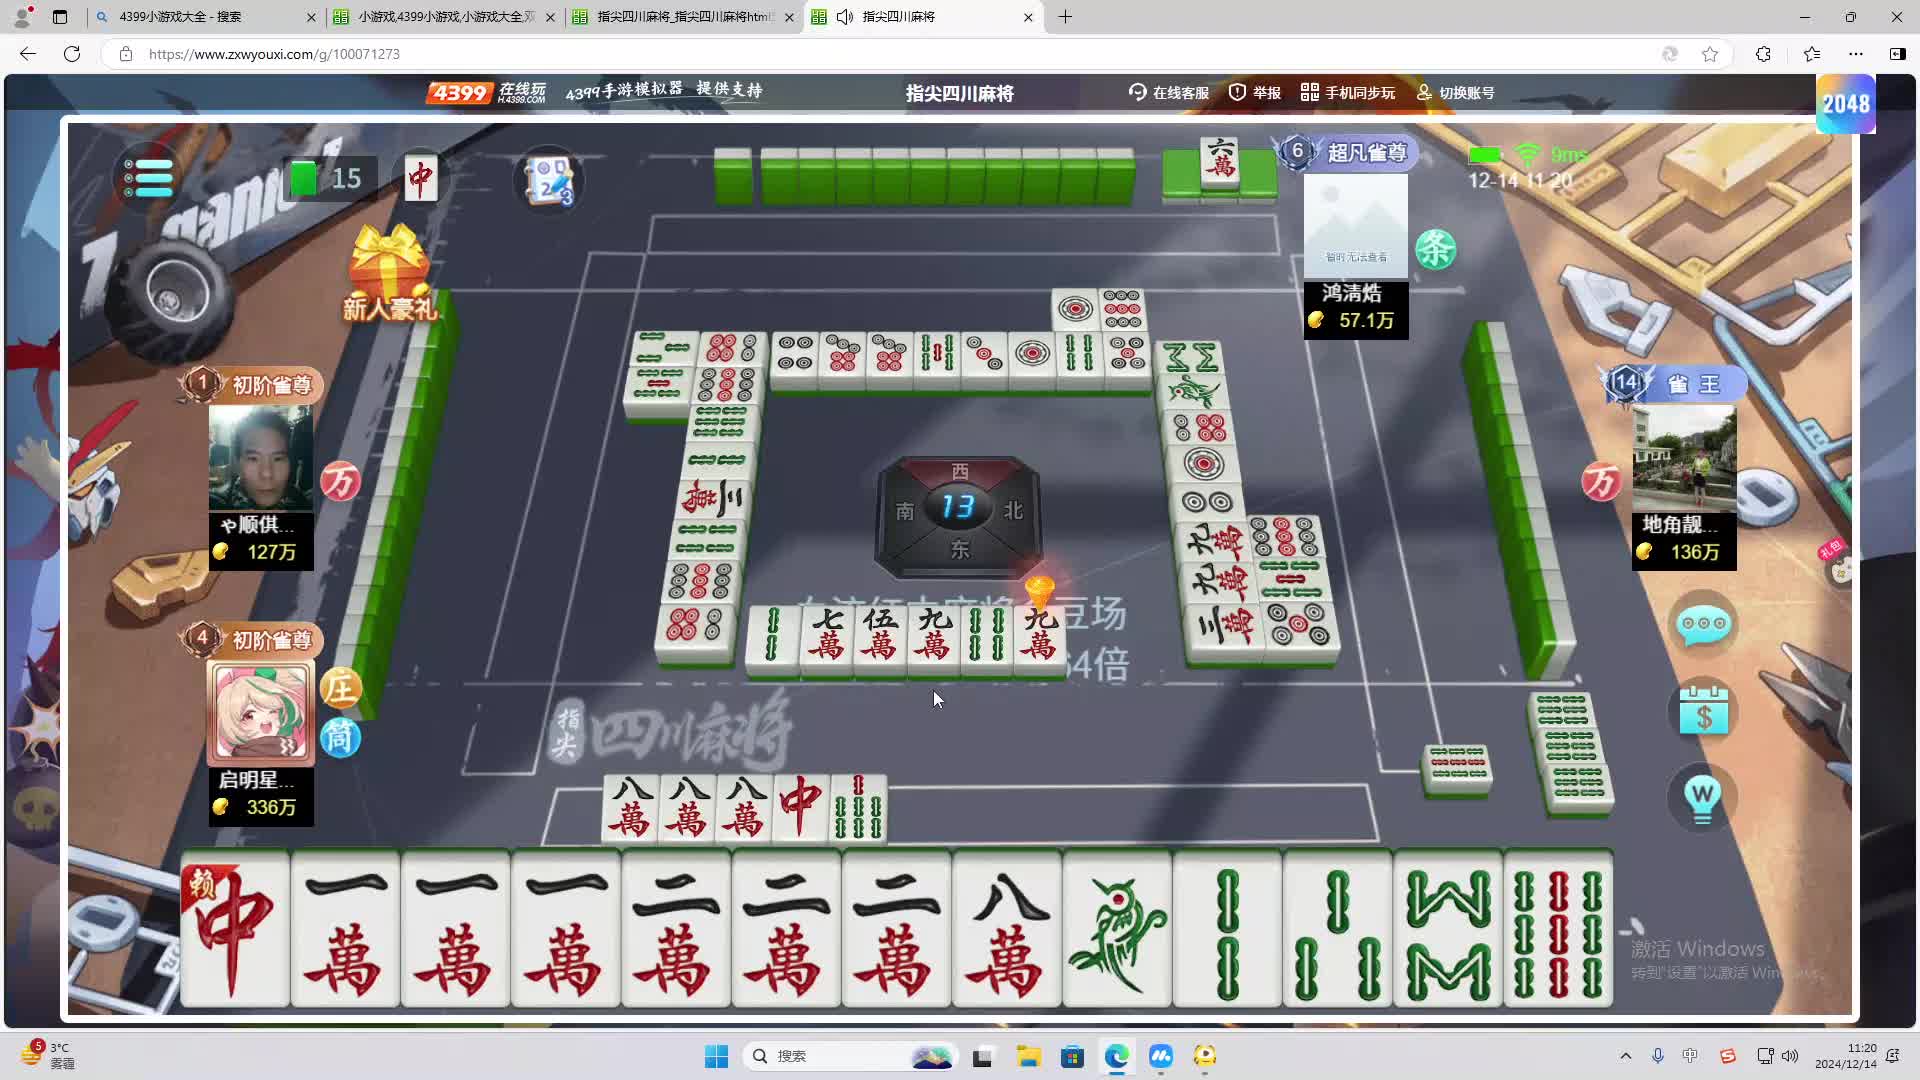Mute audio on the playing tab
This screenshot has height=1080, width=1920.
(x=845, y=17)
